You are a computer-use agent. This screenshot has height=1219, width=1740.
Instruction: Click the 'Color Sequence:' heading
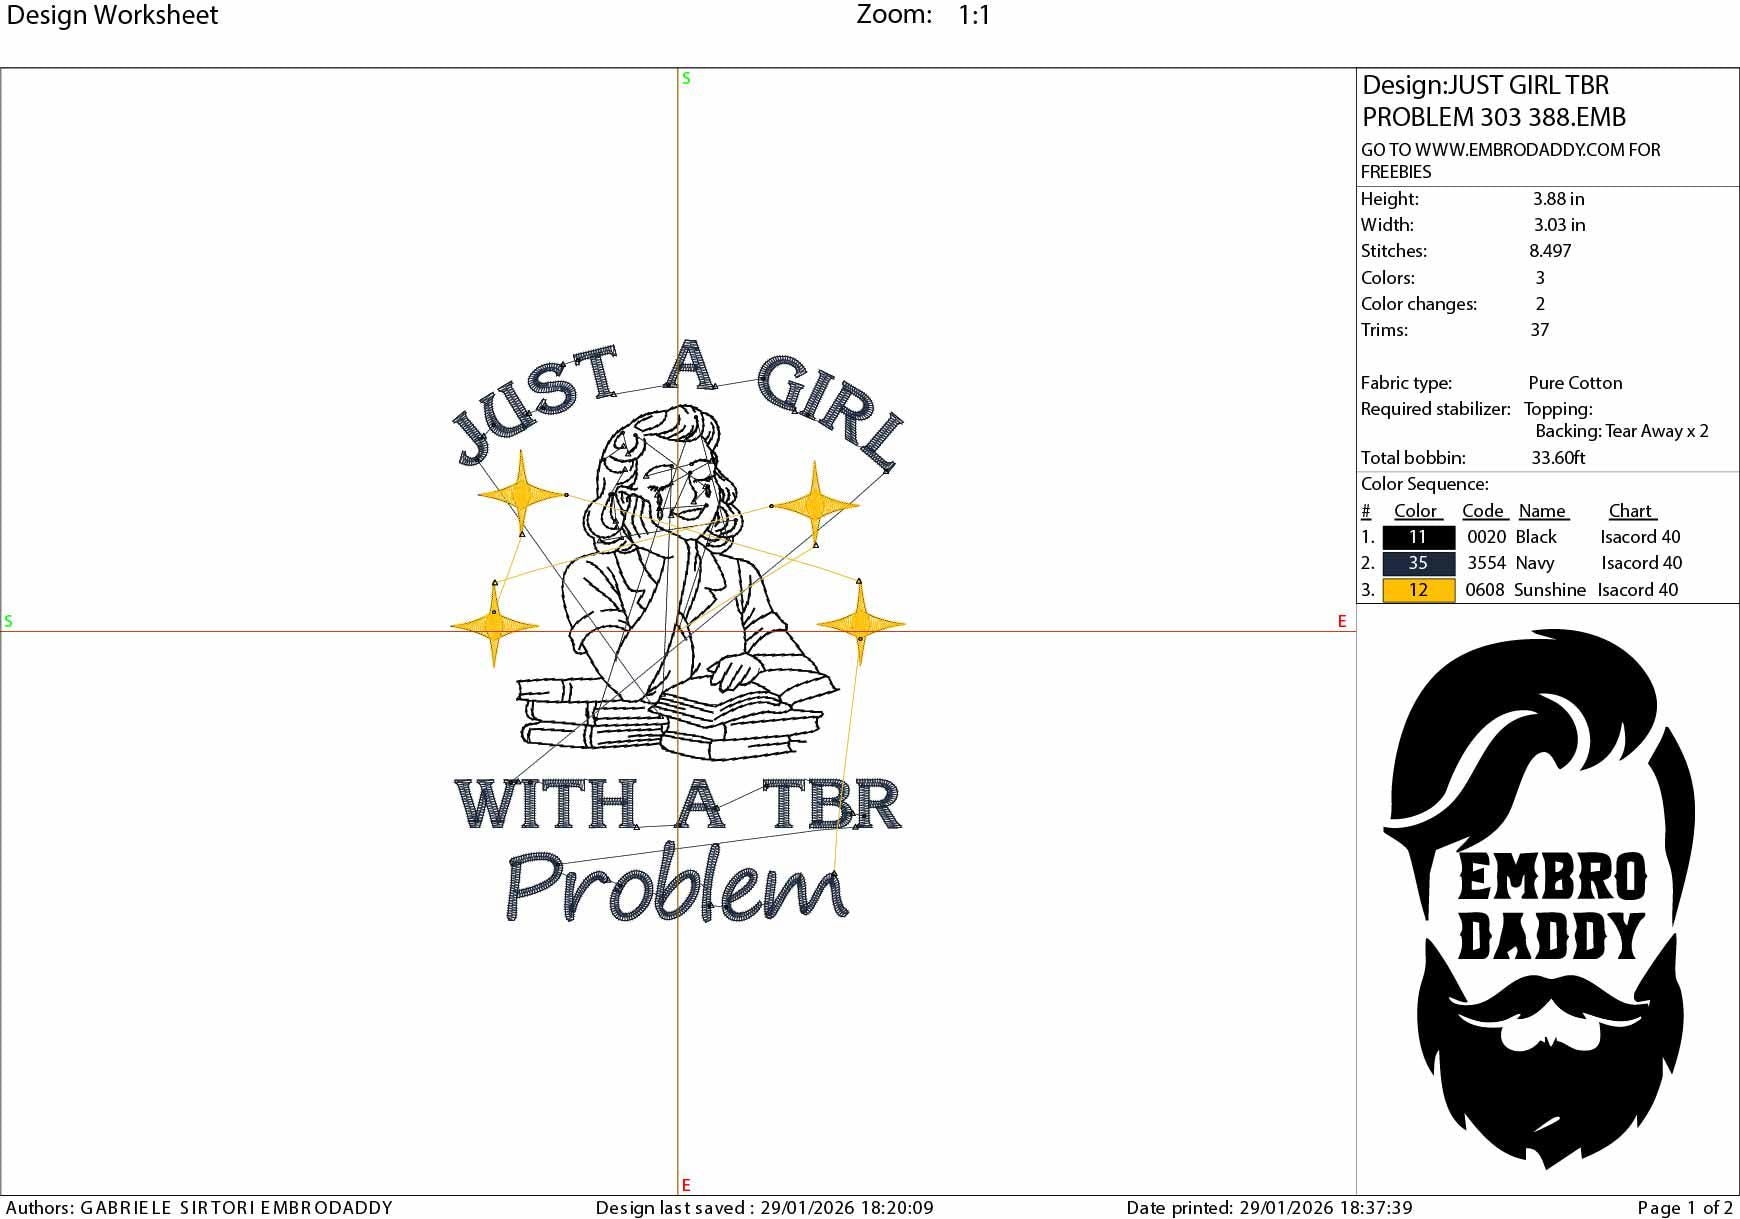pyautogui.click(x=1424, y=484)
